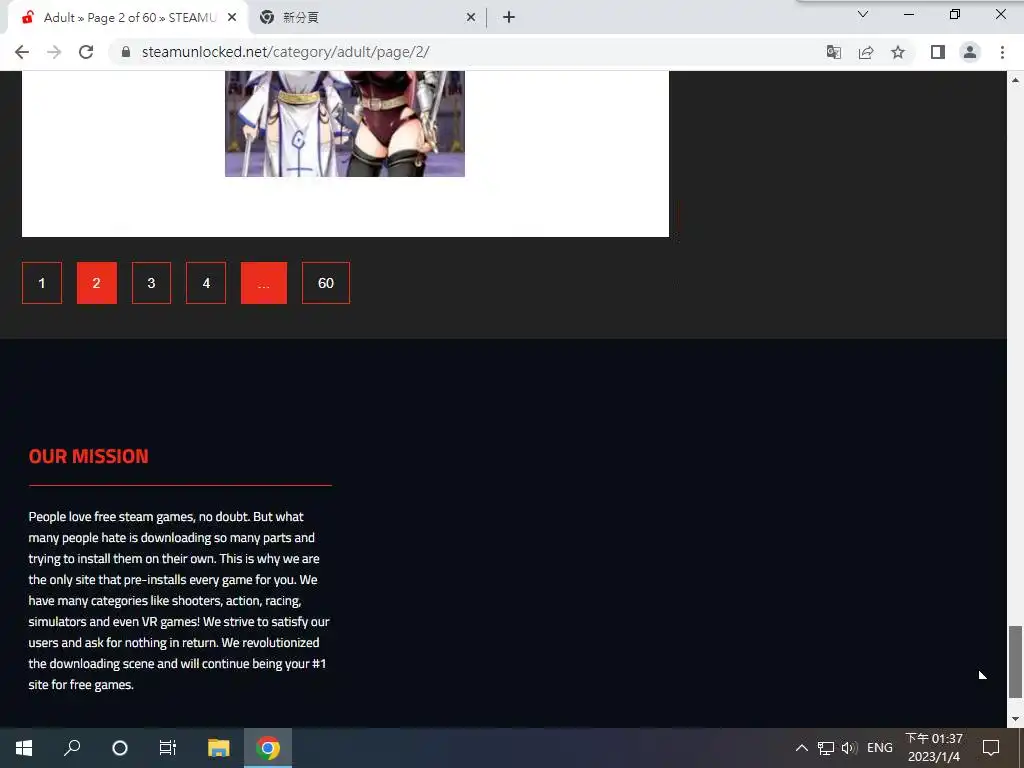Click the OUR MISSION heading
Image resolution: width=1024 pixels, height=768 pixels.
[89, 456]
